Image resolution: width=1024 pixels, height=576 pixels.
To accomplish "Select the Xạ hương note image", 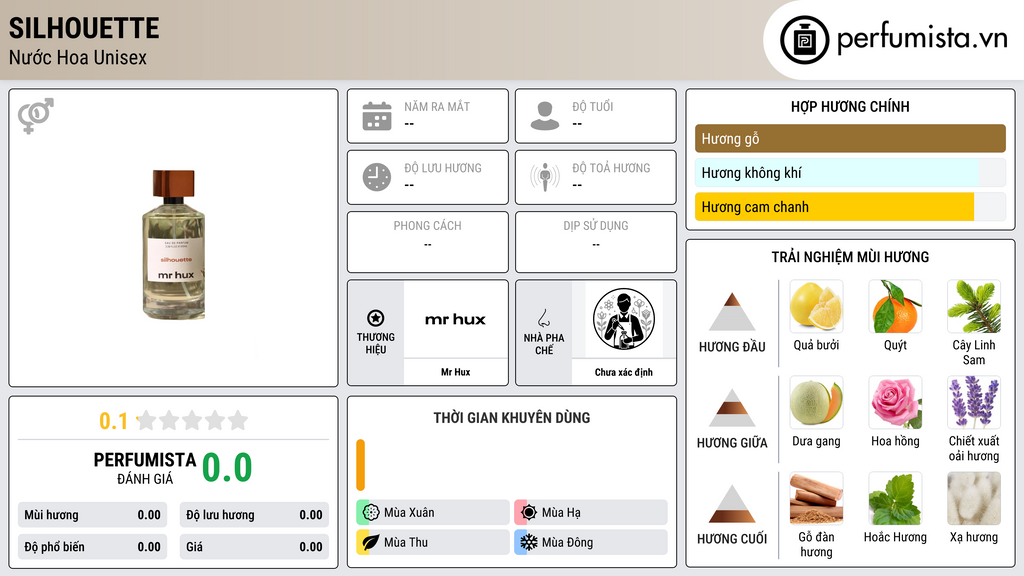I will click(x=974, y=498).
